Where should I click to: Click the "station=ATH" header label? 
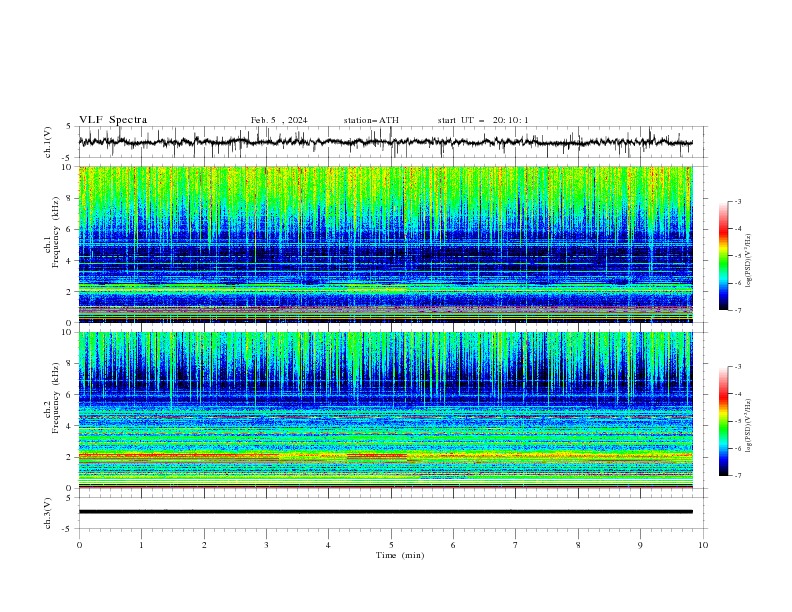click(x=371, y=120)
